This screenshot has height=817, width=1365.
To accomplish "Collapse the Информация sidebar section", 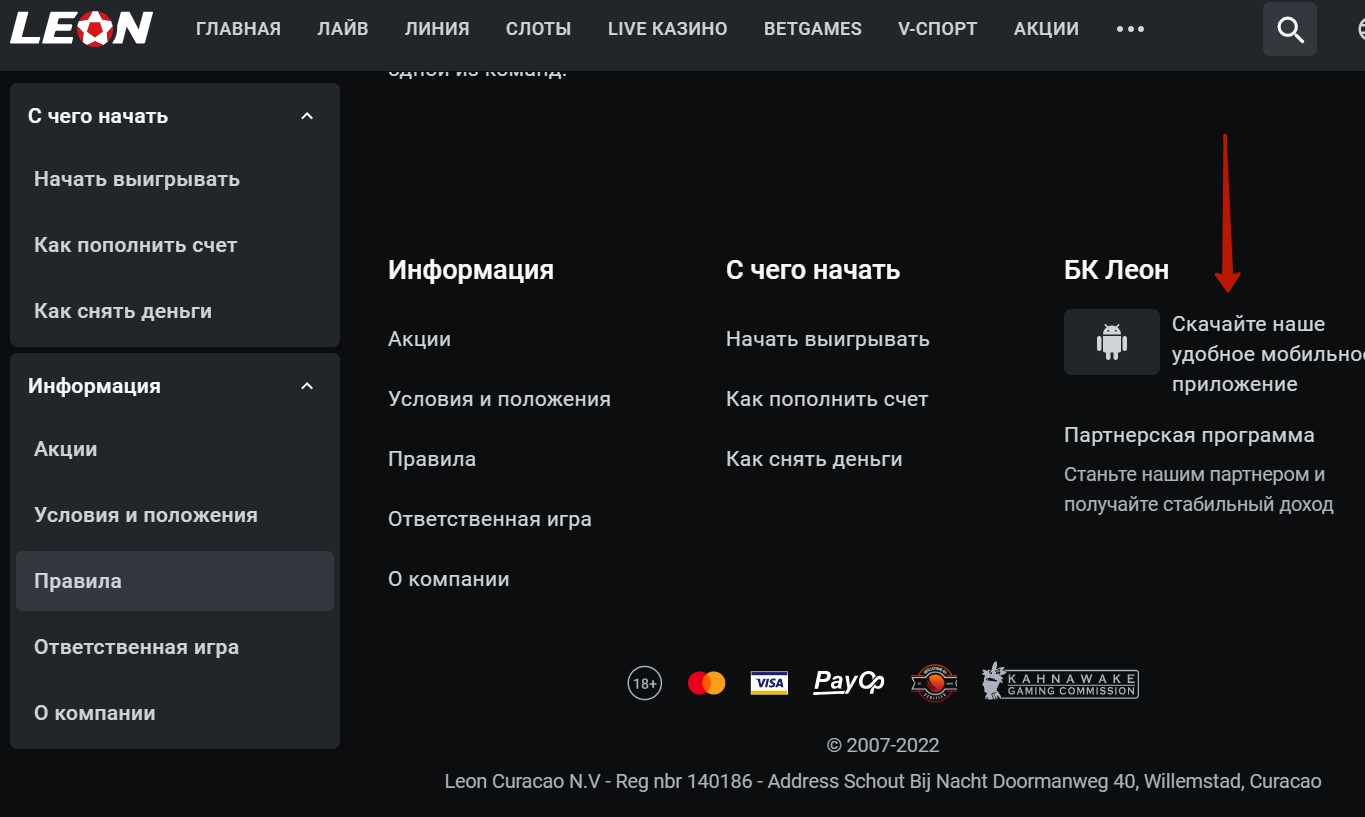I will coord(309,385).
